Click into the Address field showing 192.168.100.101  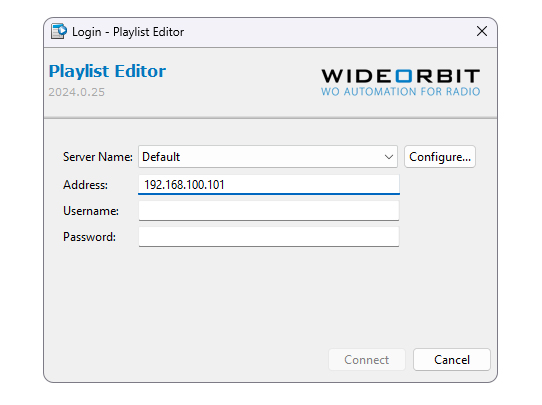click(x=269, y=185)
